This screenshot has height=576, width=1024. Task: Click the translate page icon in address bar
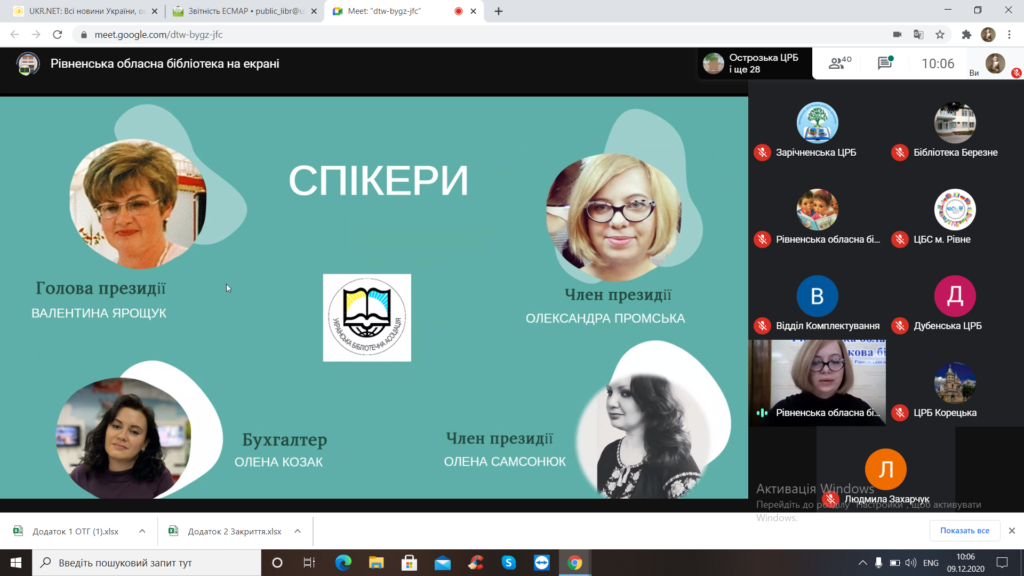[x=918, y=33]
